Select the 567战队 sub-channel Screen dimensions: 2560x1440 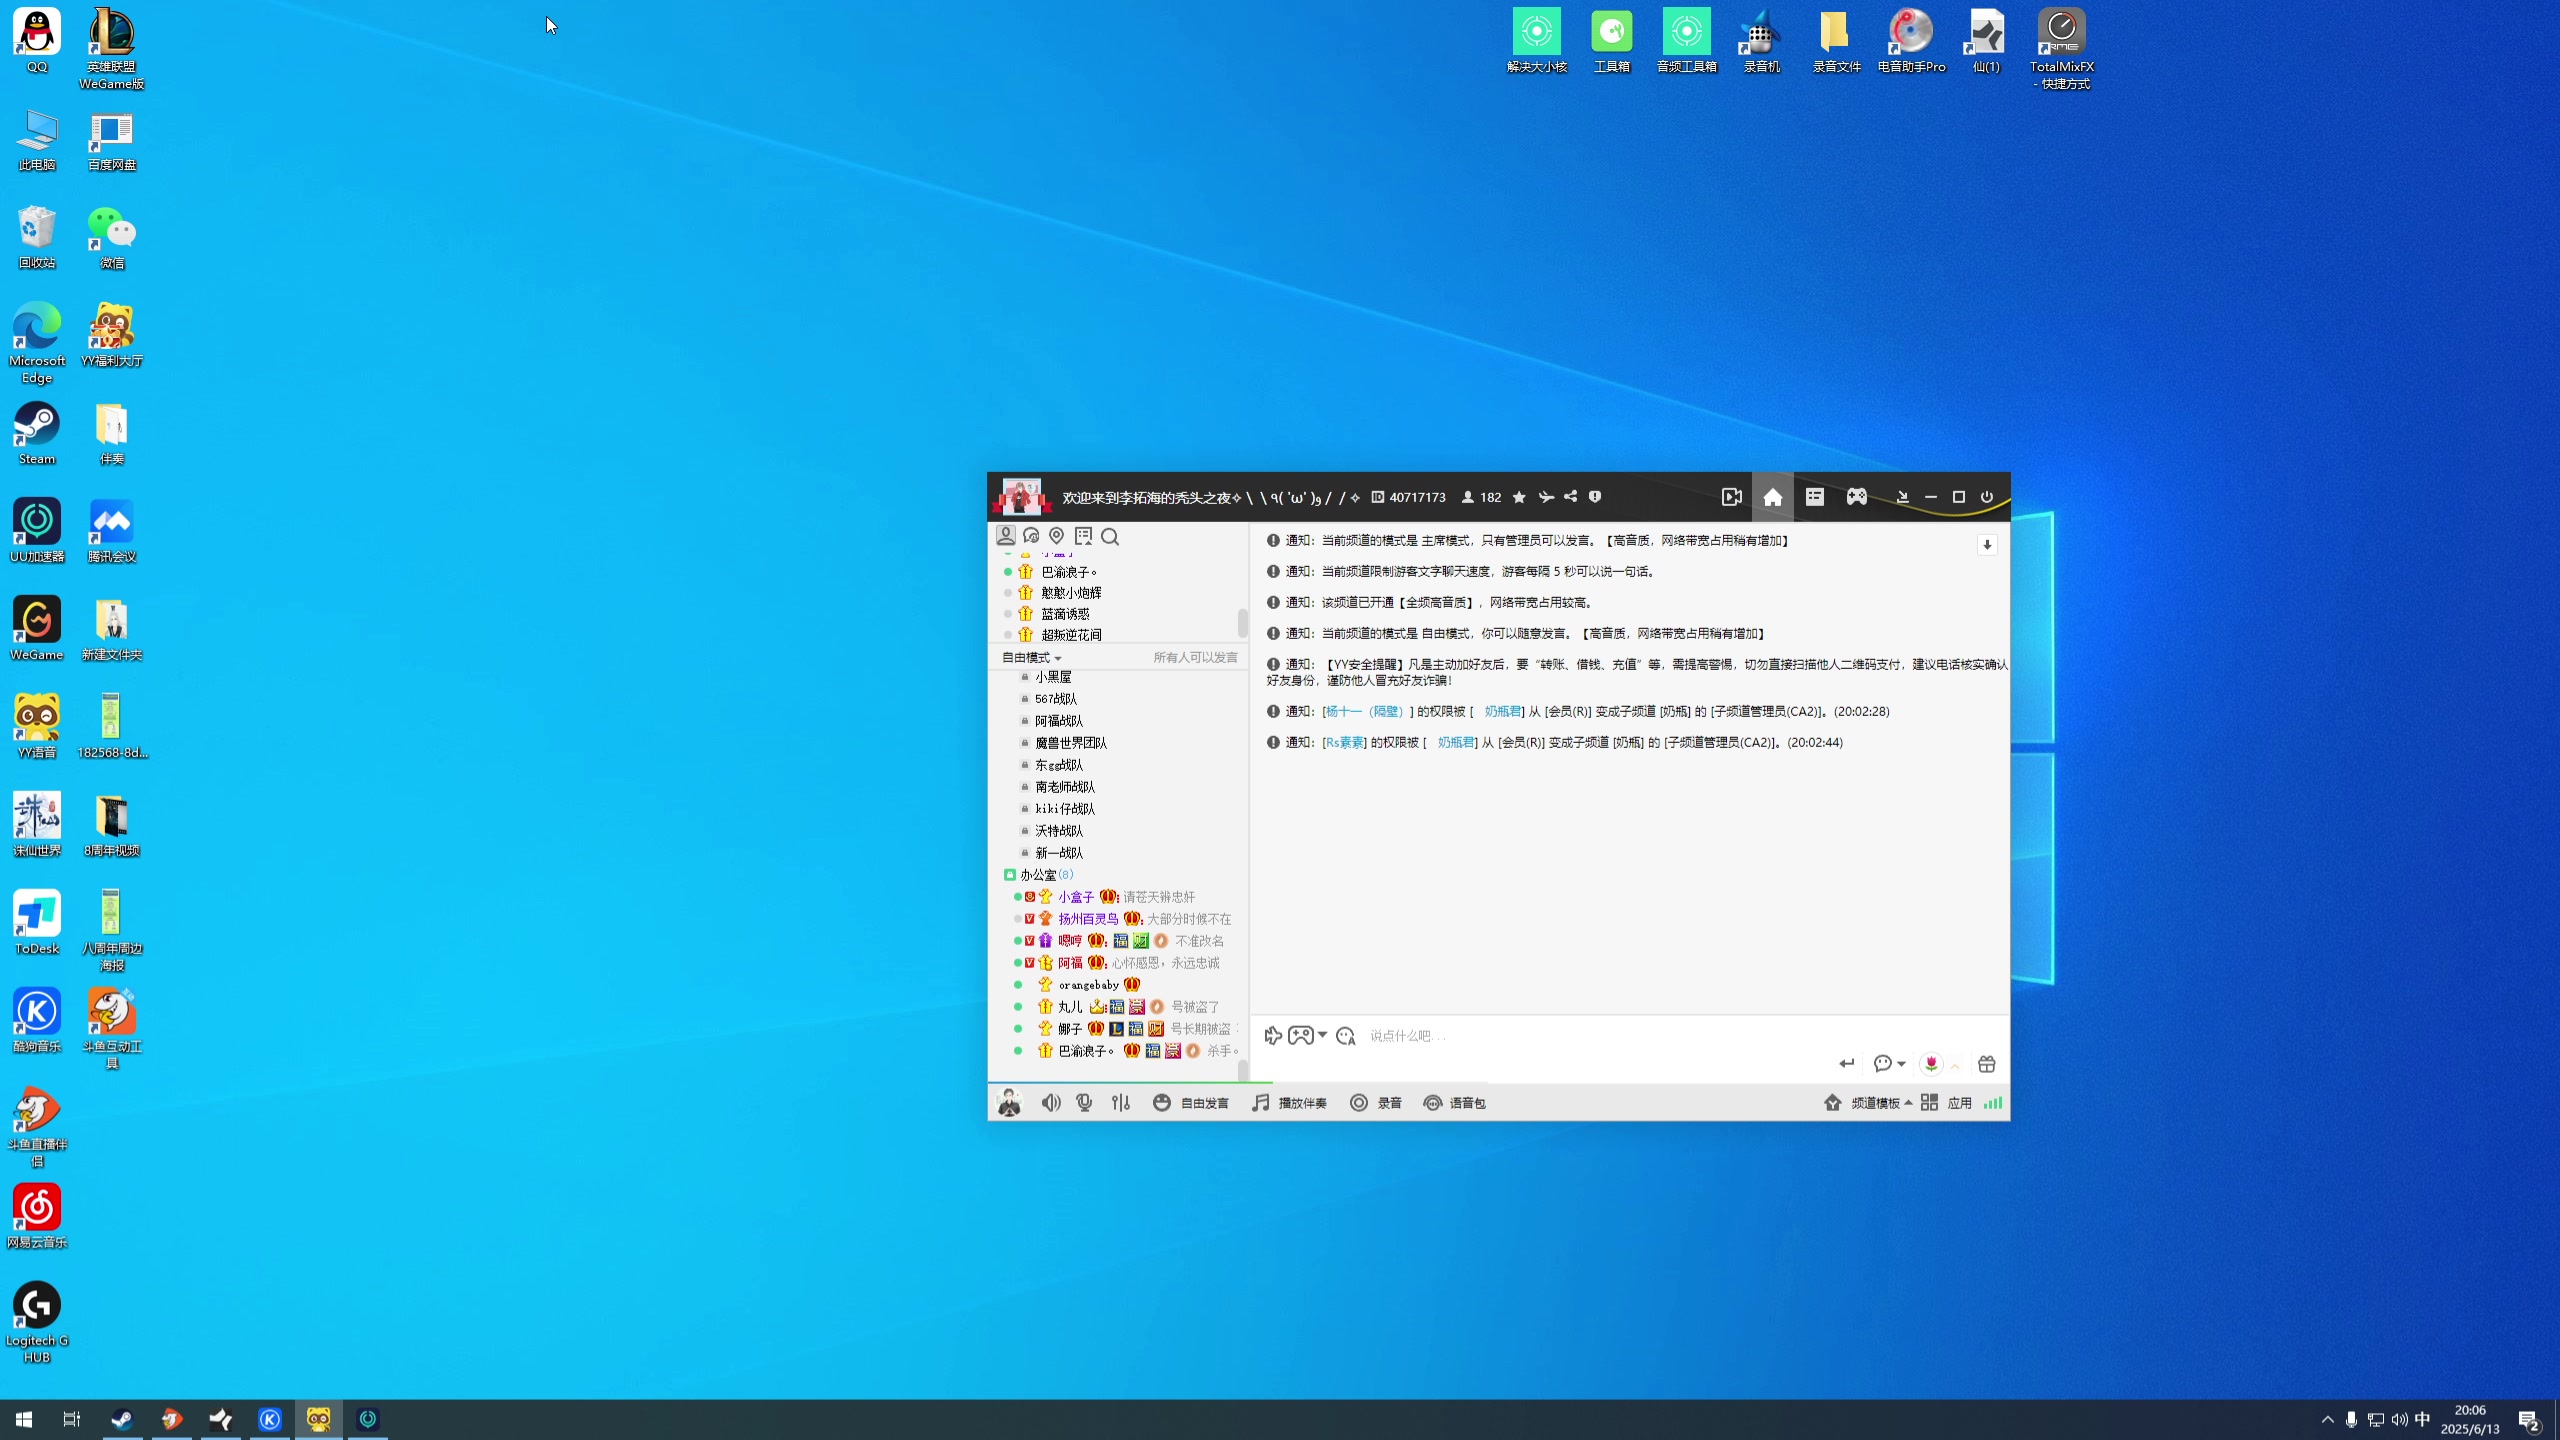click(1056, 699)
